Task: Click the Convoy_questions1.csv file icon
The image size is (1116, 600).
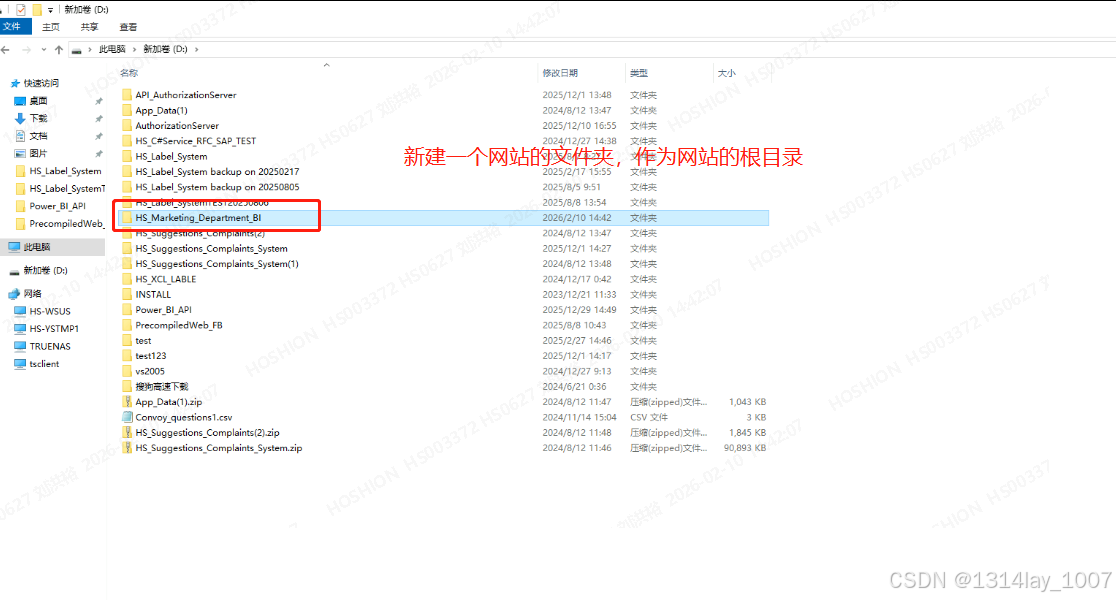Action: point(127,417)
